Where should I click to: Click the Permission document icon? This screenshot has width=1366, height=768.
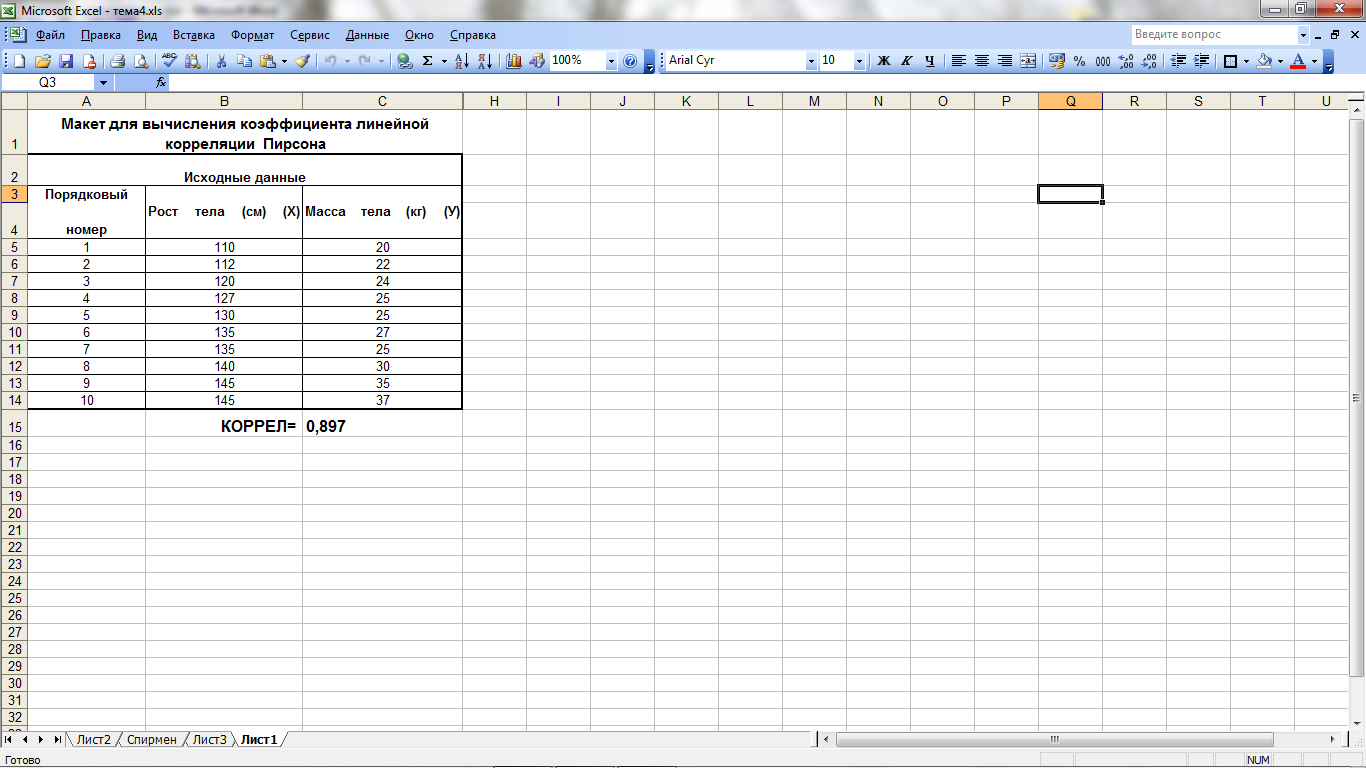coord(89,61)
